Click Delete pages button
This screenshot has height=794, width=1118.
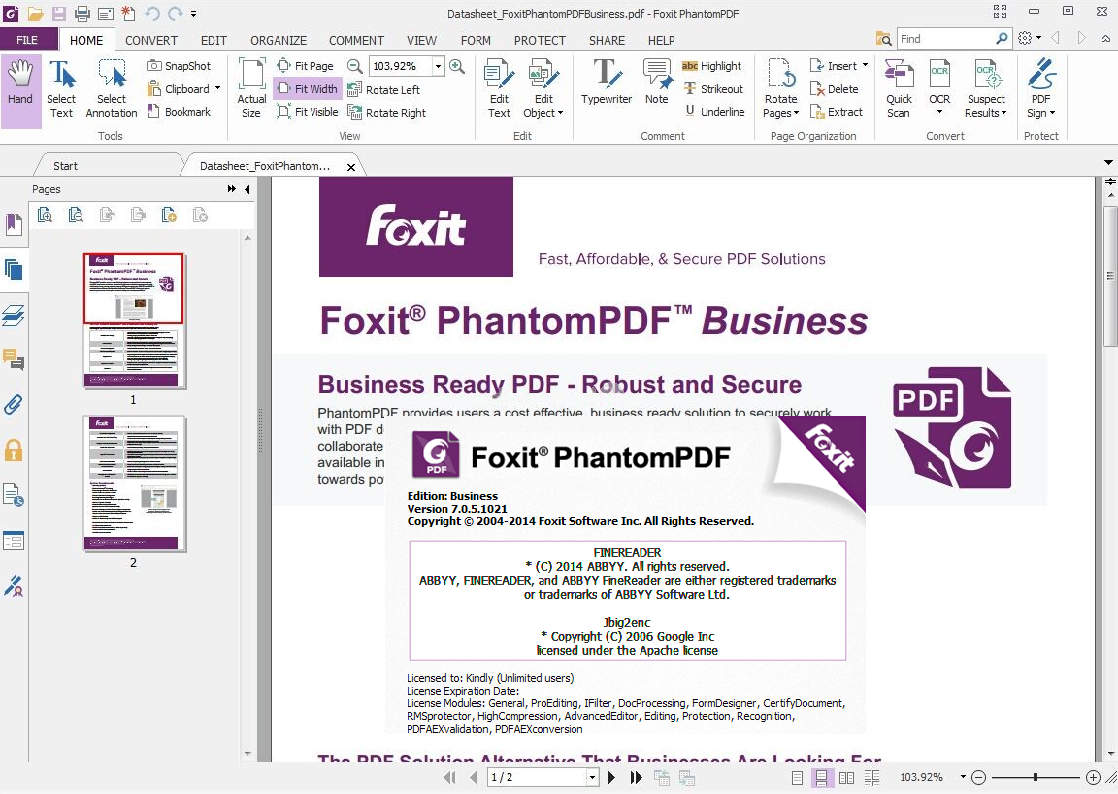click(834, 89)
